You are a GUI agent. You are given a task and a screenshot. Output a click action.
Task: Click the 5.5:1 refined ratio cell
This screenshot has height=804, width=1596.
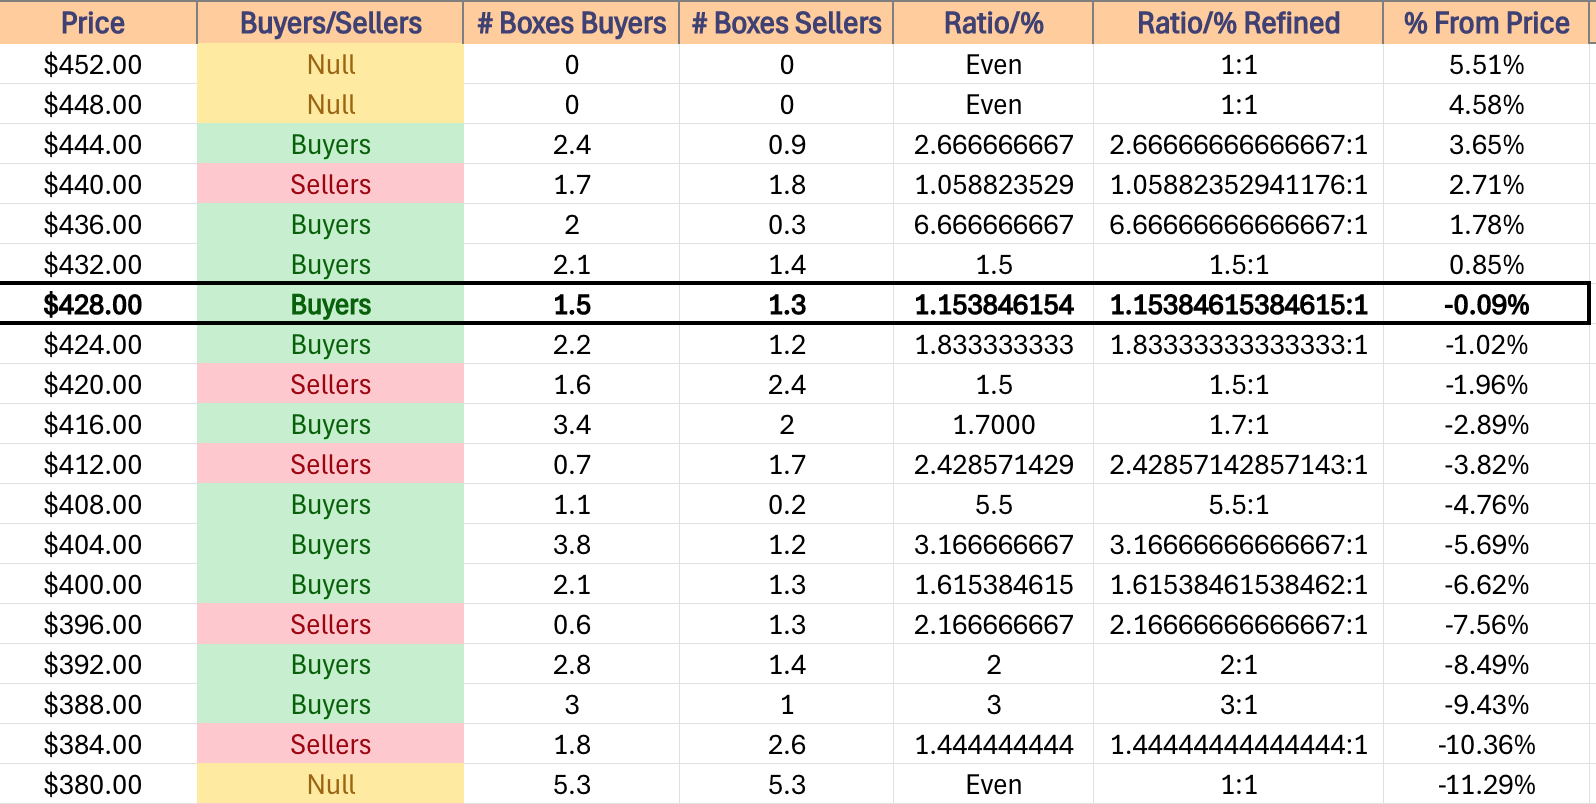[1239, 505]
